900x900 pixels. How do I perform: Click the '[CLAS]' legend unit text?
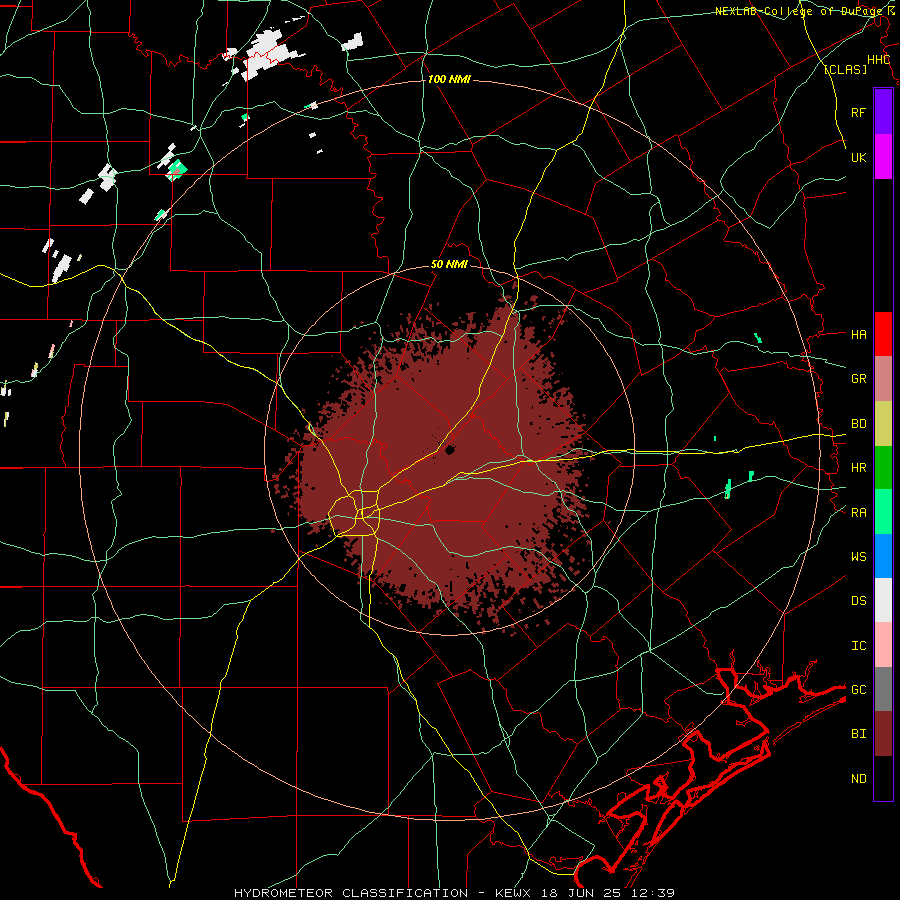click(x=845, y=70)
